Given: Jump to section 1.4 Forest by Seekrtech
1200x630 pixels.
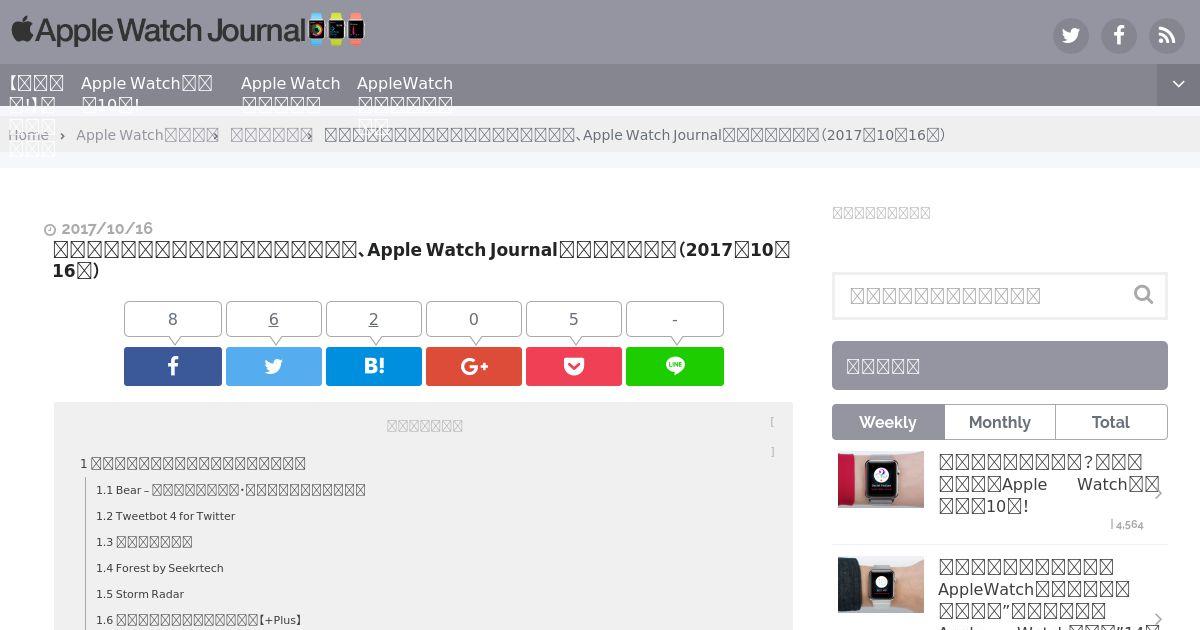Looking at the screenshot, I should pyautogui.click(x=160, y=568).
